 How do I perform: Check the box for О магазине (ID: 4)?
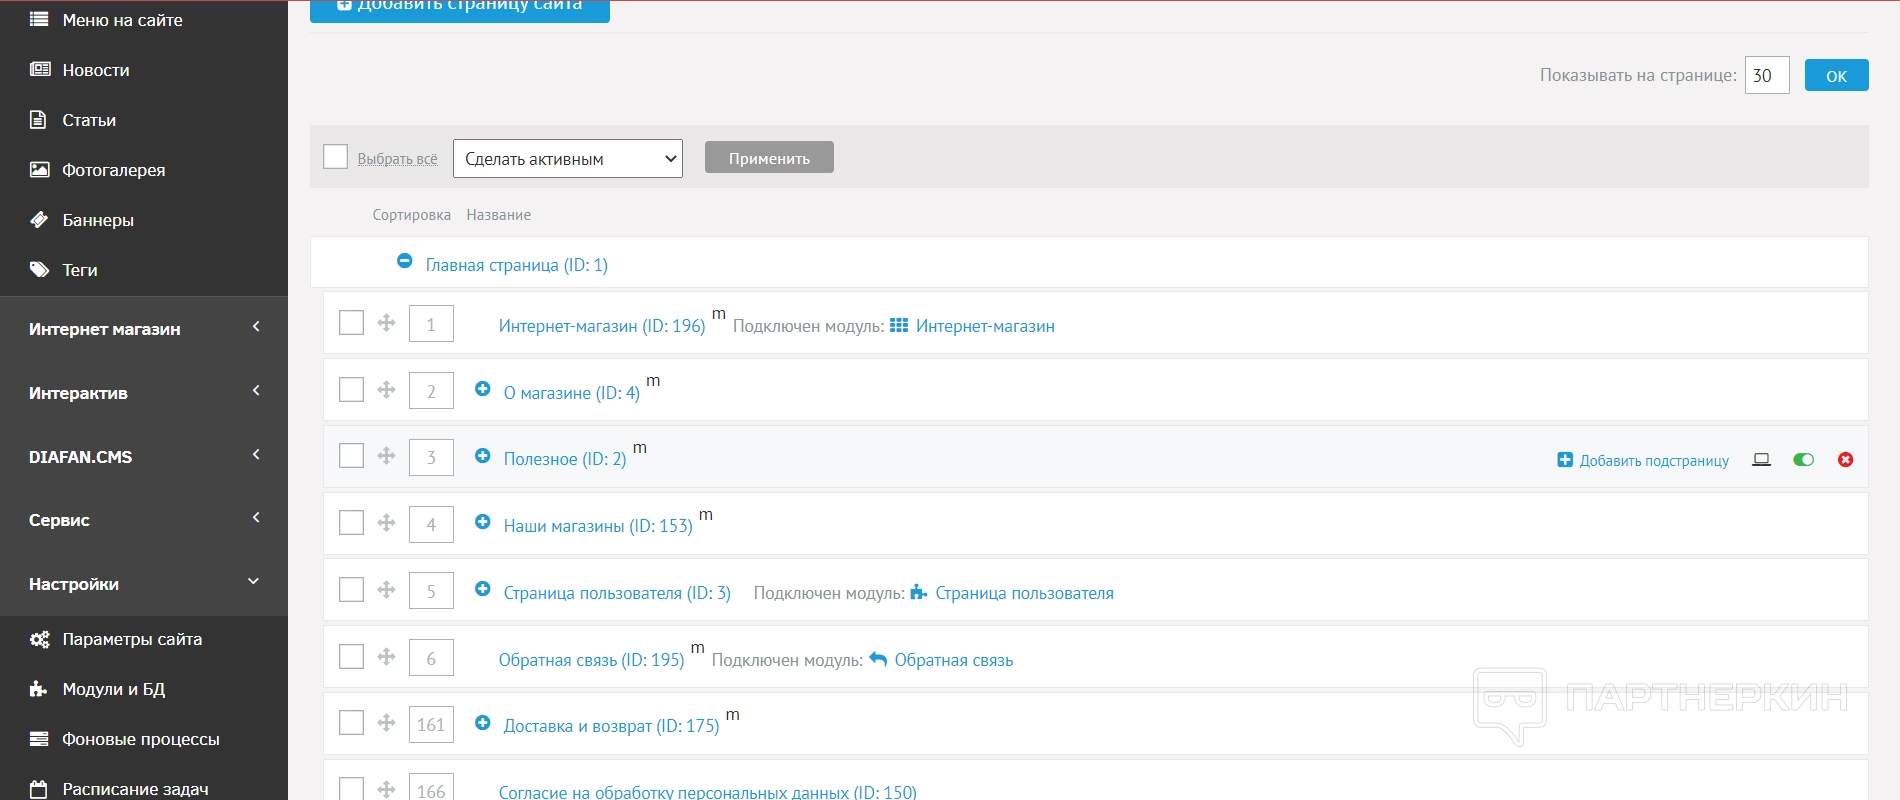tap(351, 390)
